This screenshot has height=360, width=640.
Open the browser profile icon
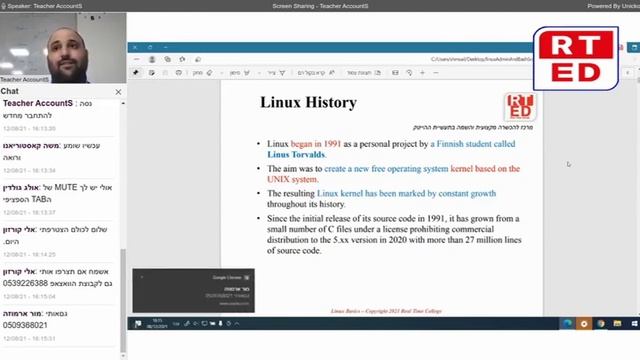tap(152, 60)
